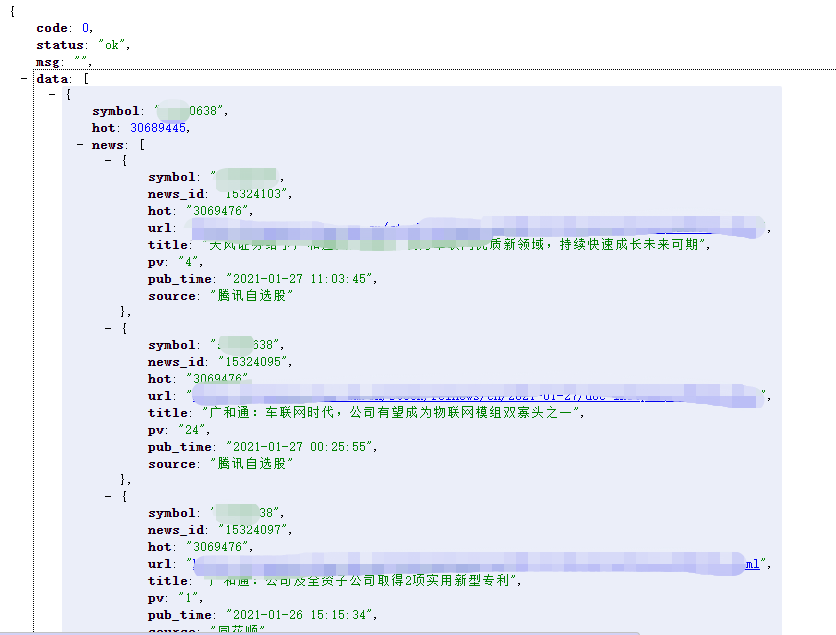Viewport: 836px width, 635px height.
Task: Open the second news item url link
Action: tap(450, 395)
